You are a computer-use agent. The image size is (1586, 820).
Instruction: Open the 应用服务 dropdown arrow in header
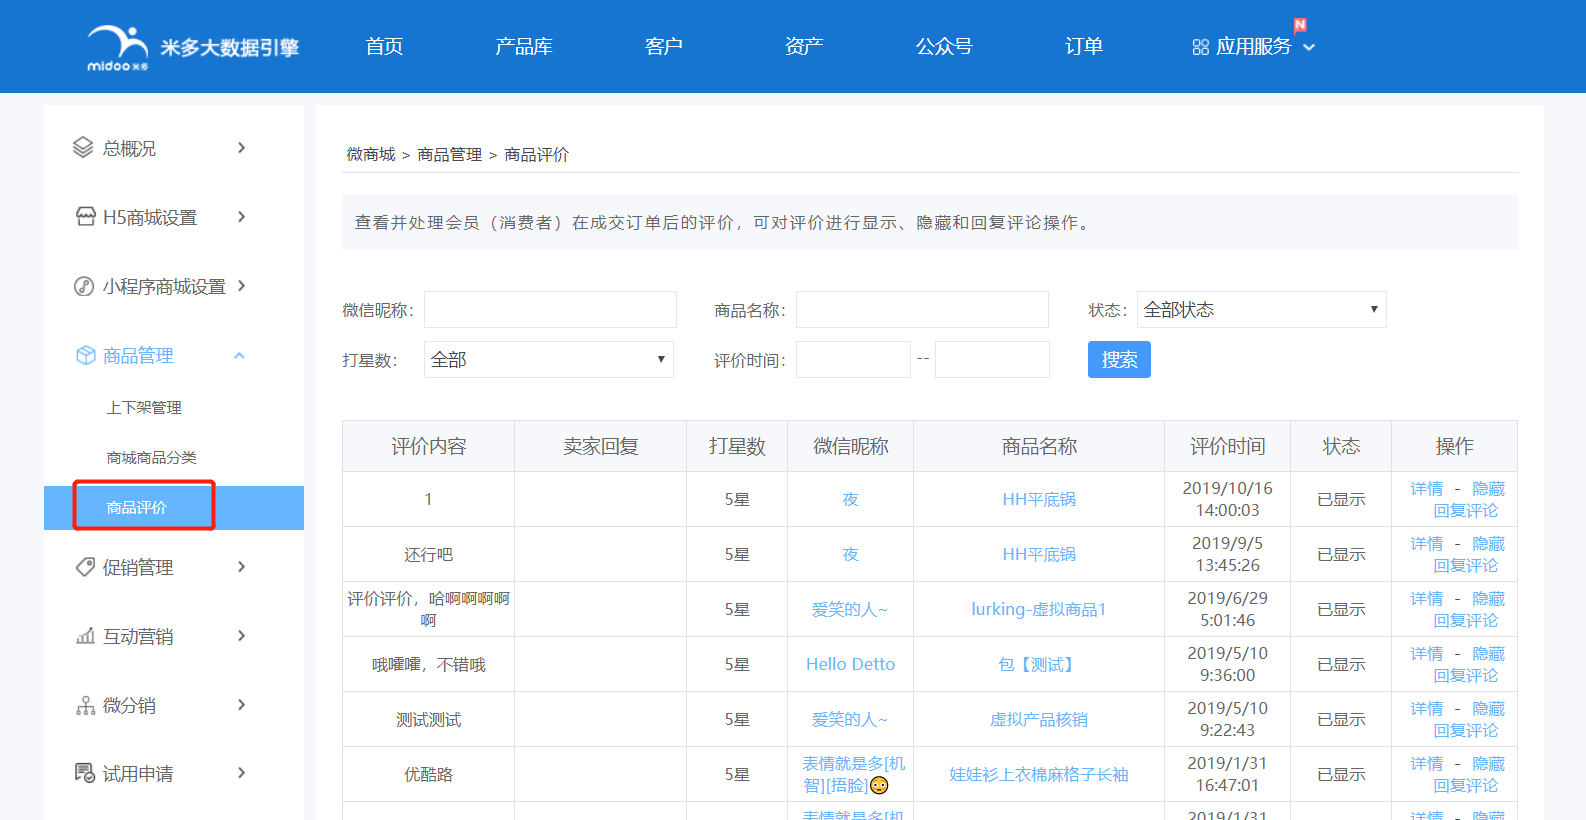[x=1309, y=47]
